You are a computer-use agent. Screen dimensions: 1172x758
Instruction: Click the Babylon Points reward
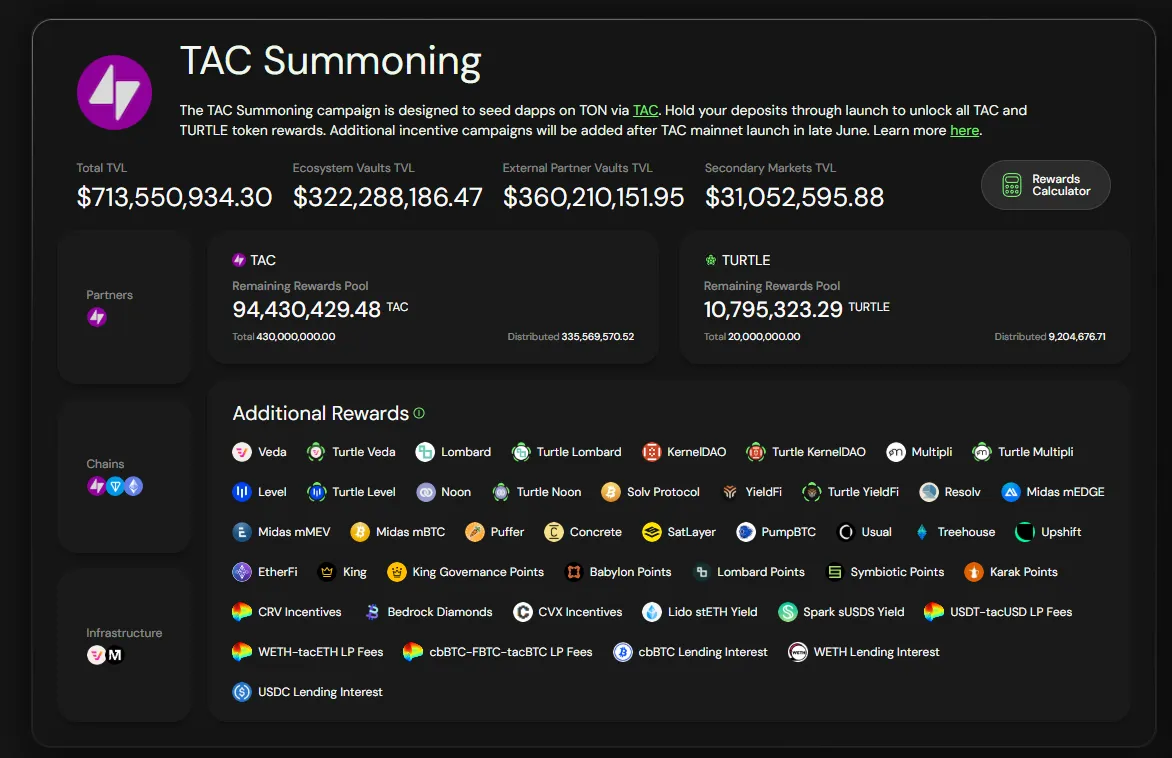tap(618, 572)
